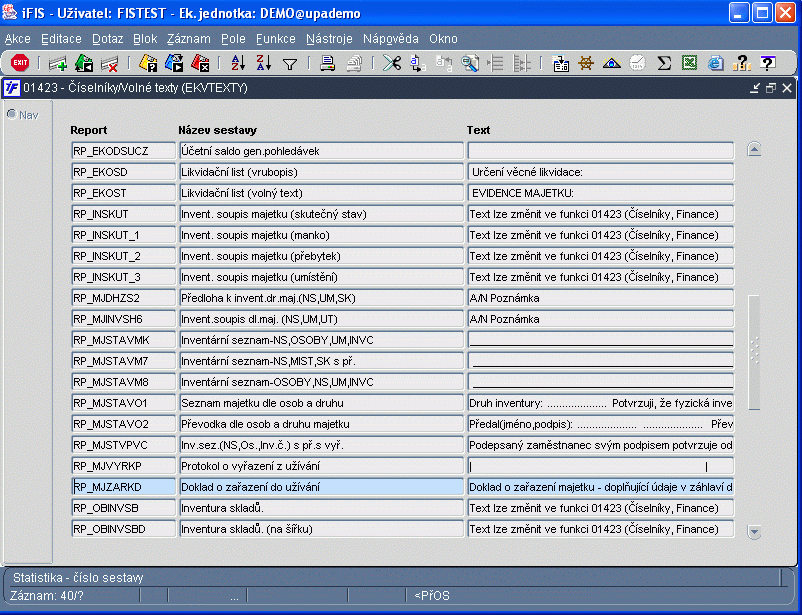Open the Nástroje menu
Image resolution: width=802 pixels, height=615 pixels.
point(329,39)
